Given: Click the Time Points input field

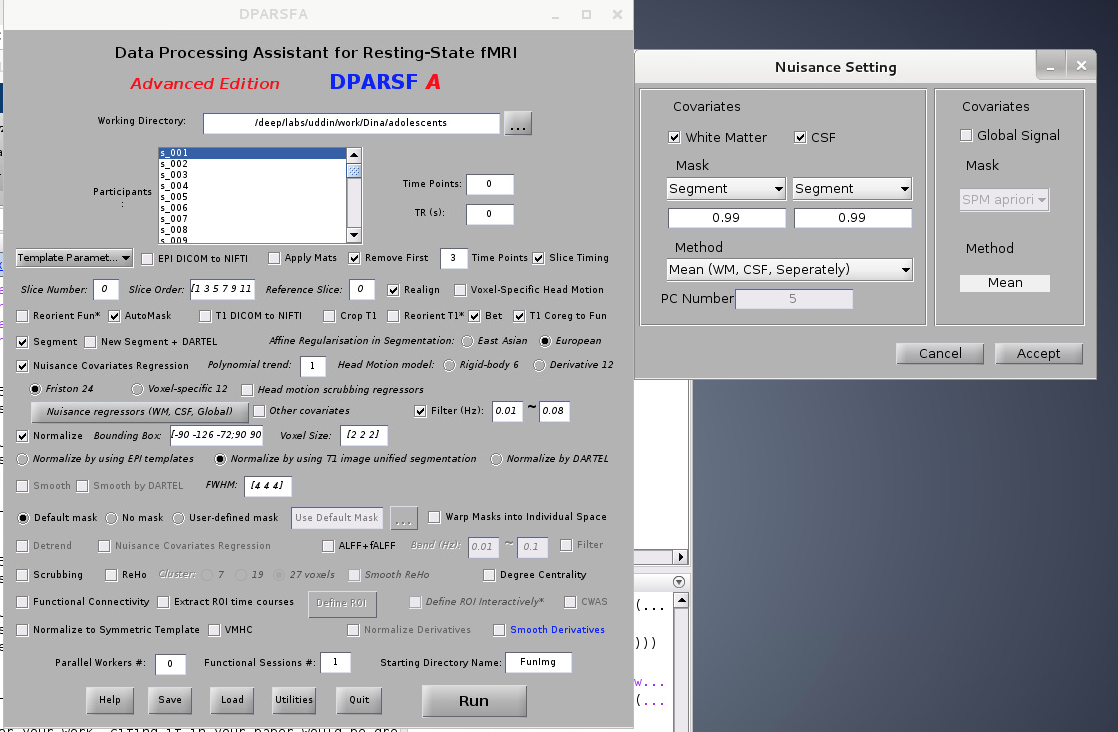Looking at the screenshot, I should (x=490, y=184).
